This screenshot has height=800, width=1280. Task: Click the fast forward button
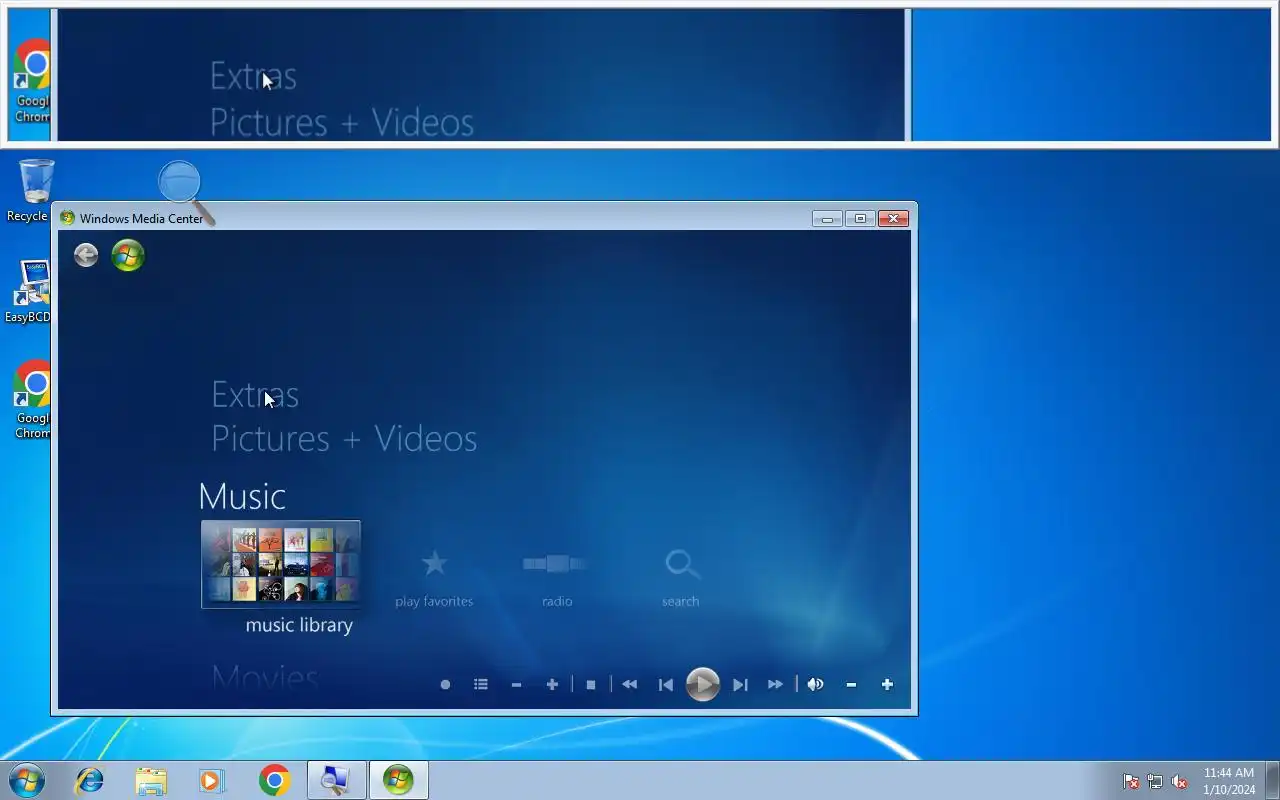tap(775, 685)
